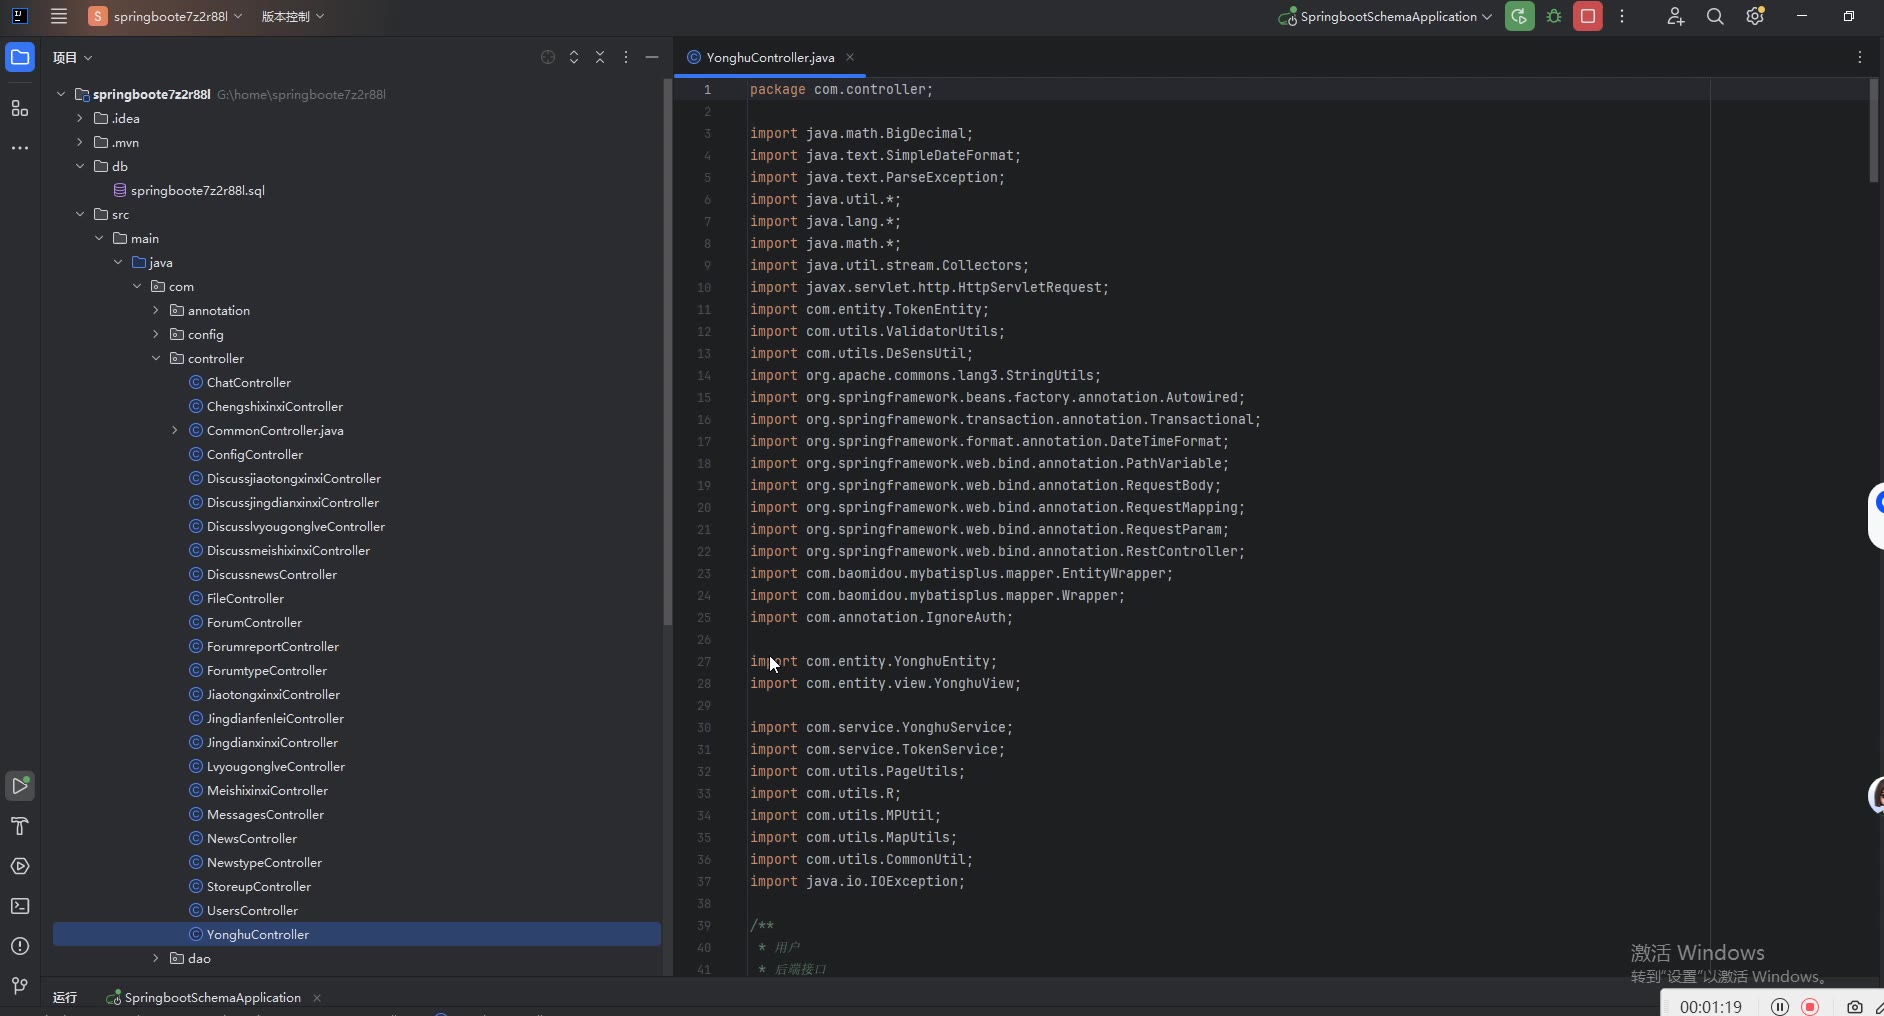Rerun the application with green button
This screenshot has width=1884, height=1016.
[x=1519, y=17]
